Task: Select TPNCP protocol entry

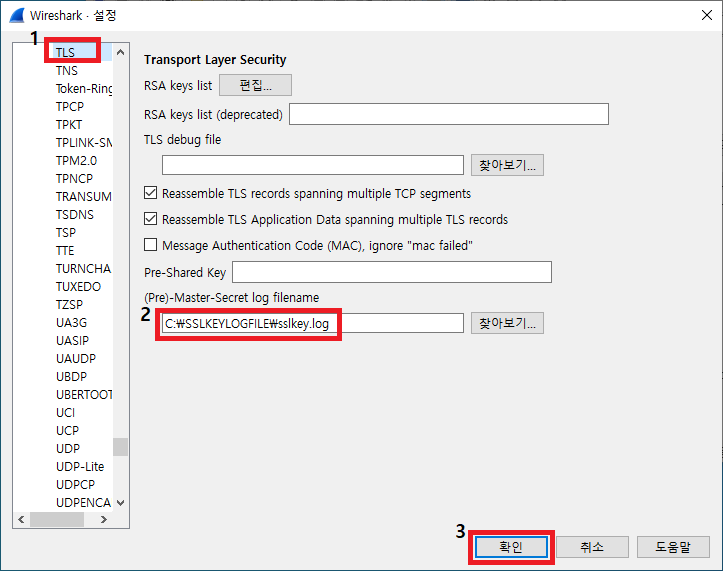Action: [74, 178]
